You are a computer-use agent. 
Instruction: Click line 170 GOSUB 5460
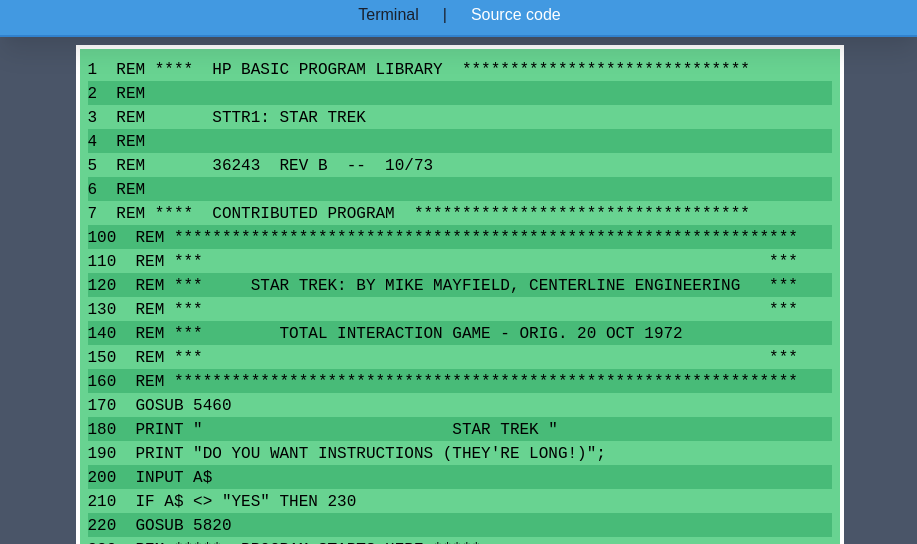[x=460, y=405]
